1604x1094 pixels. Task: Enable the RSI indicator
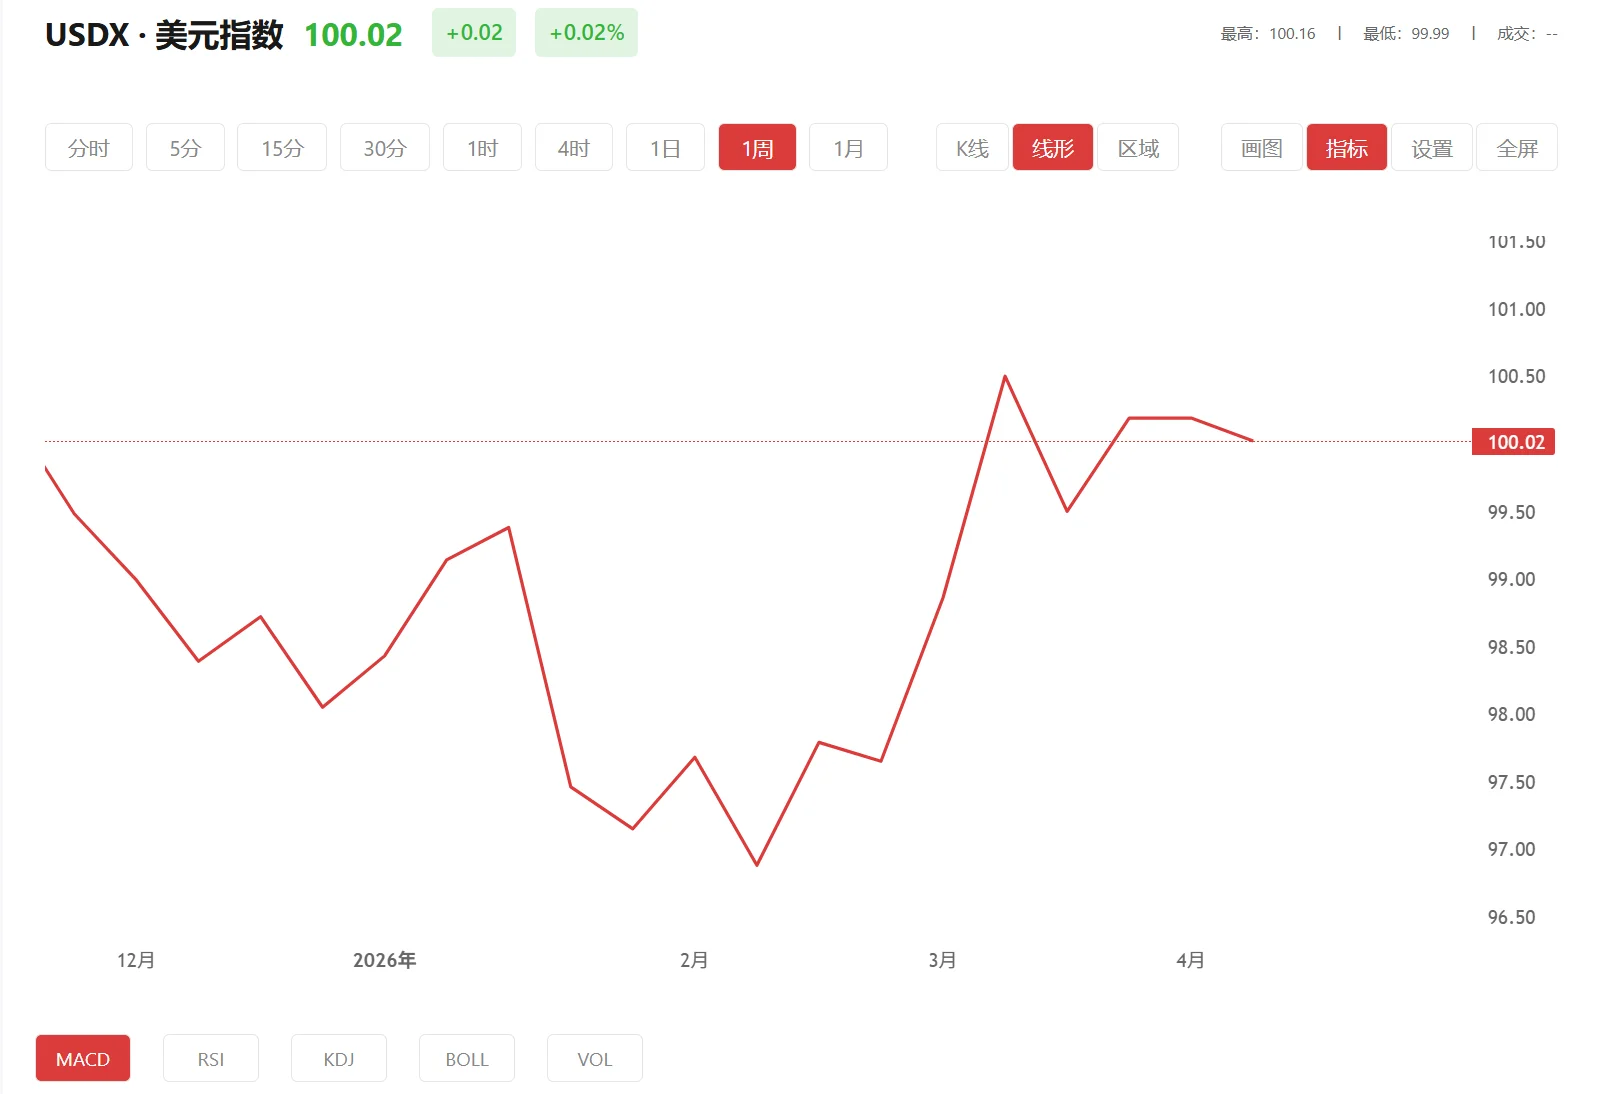[x=211, y=1059]
